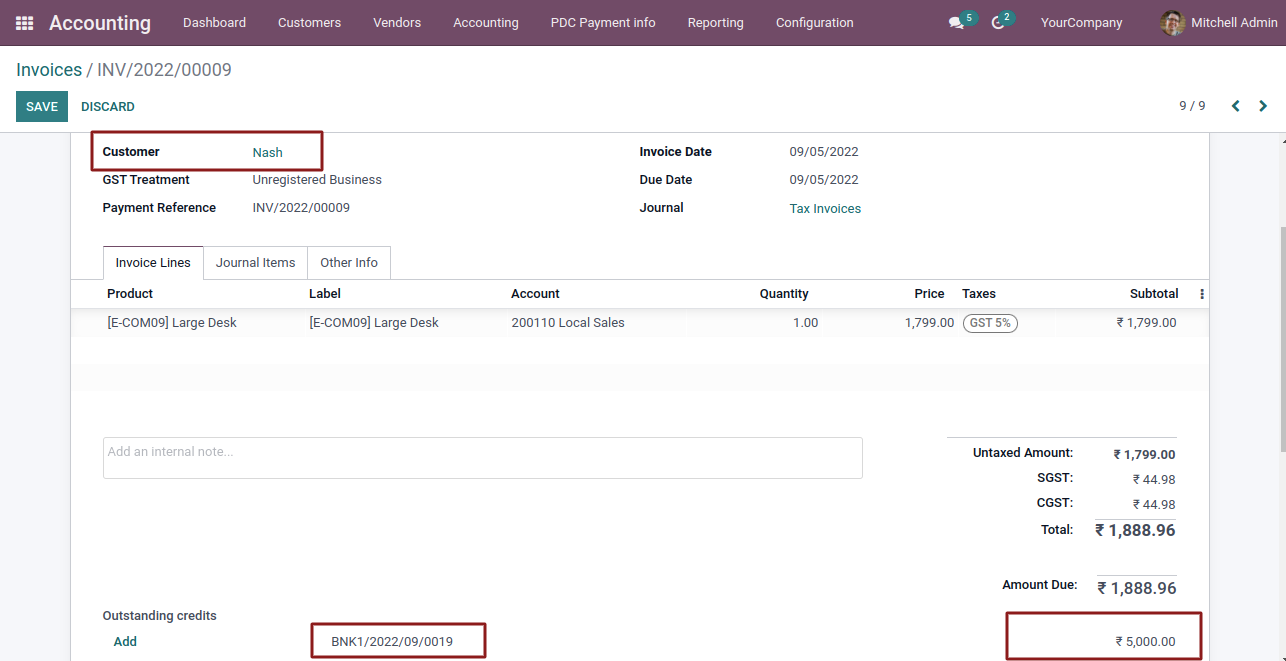Open customer Nash link
The height and width of the screenshot is (661, 1286).
click(x=268, y=153)
